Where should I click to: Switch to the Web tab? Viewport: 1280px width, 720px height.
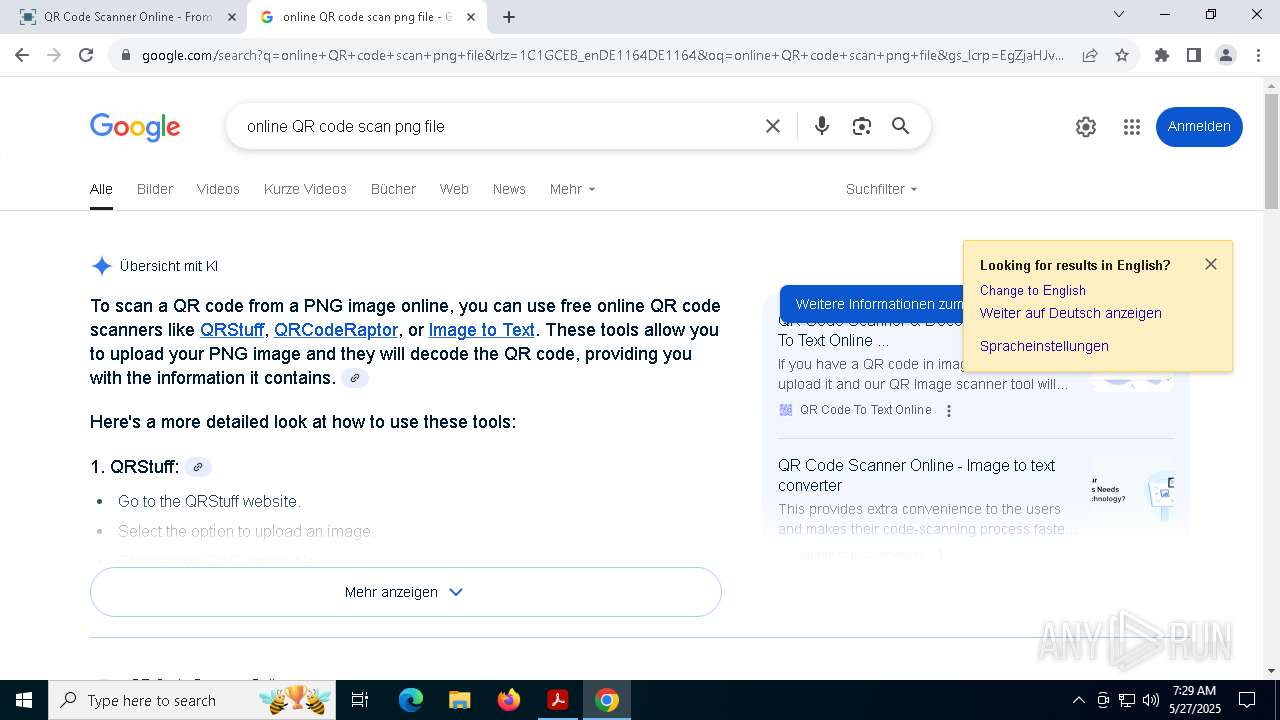click(454, 189)
